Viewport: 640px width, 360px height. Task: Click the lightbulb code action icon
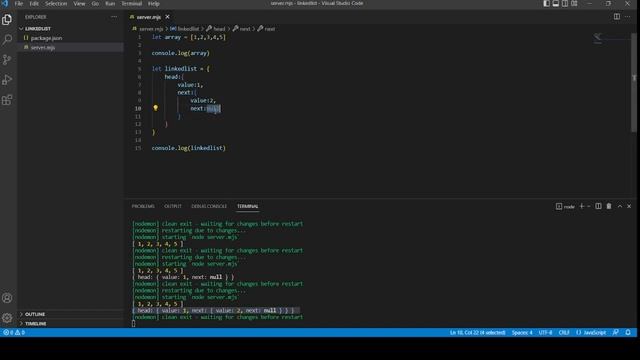pos(156,108)
